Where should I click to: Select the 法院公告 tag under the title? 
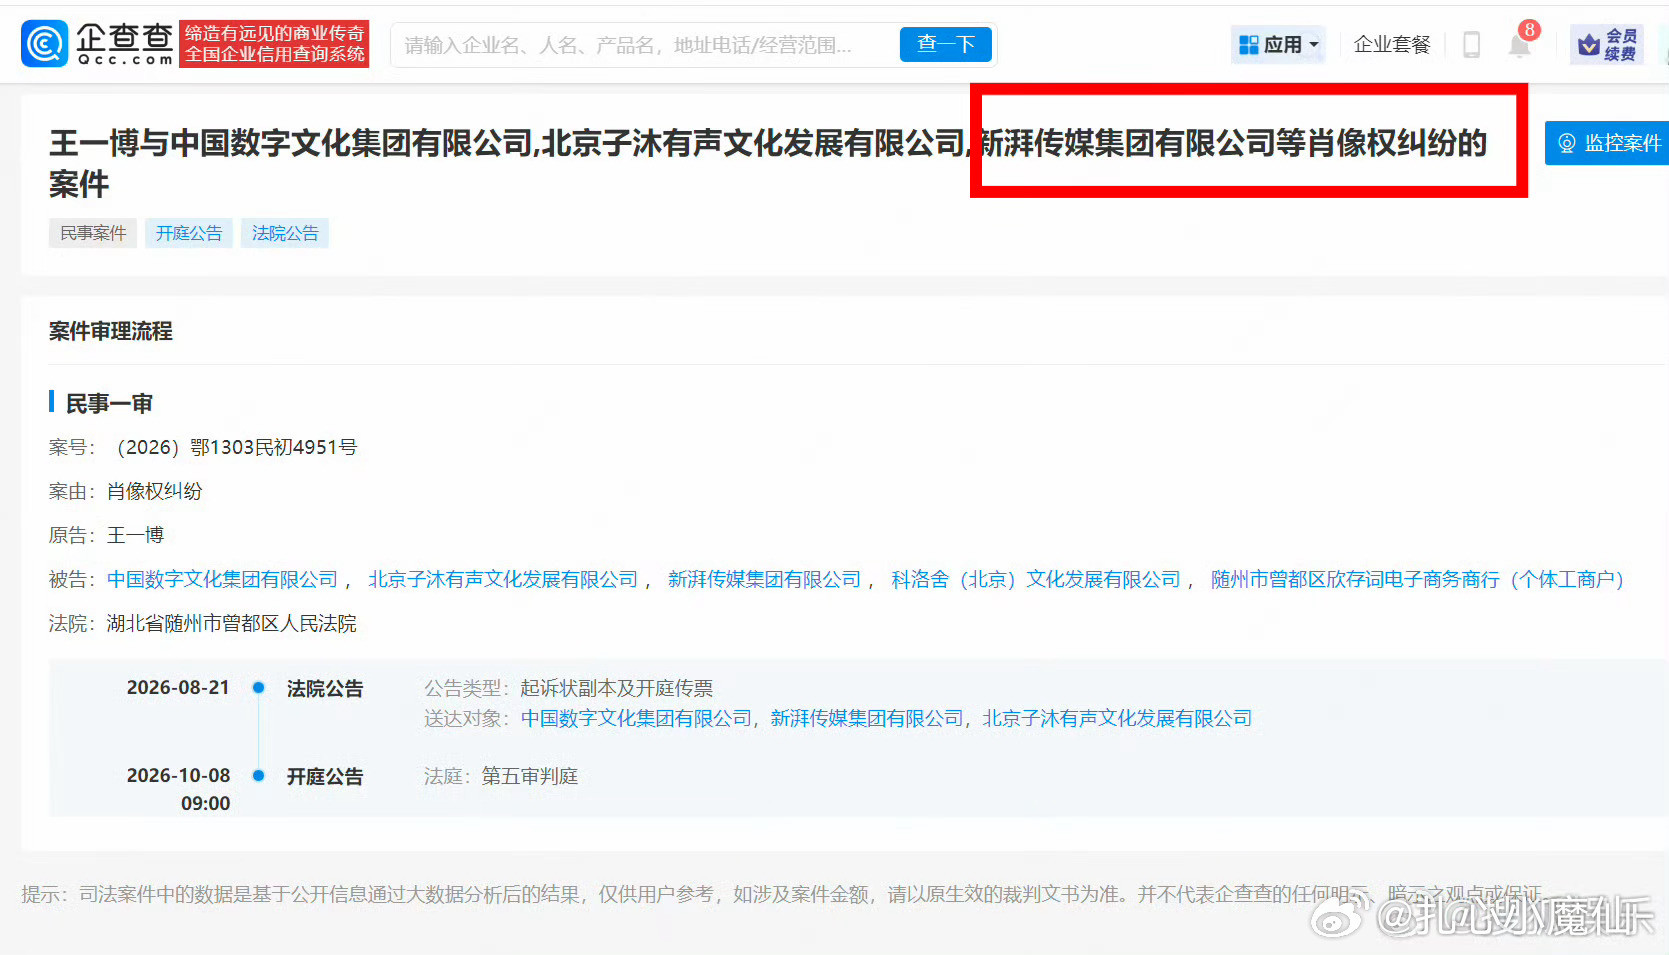tap(285, 233)
